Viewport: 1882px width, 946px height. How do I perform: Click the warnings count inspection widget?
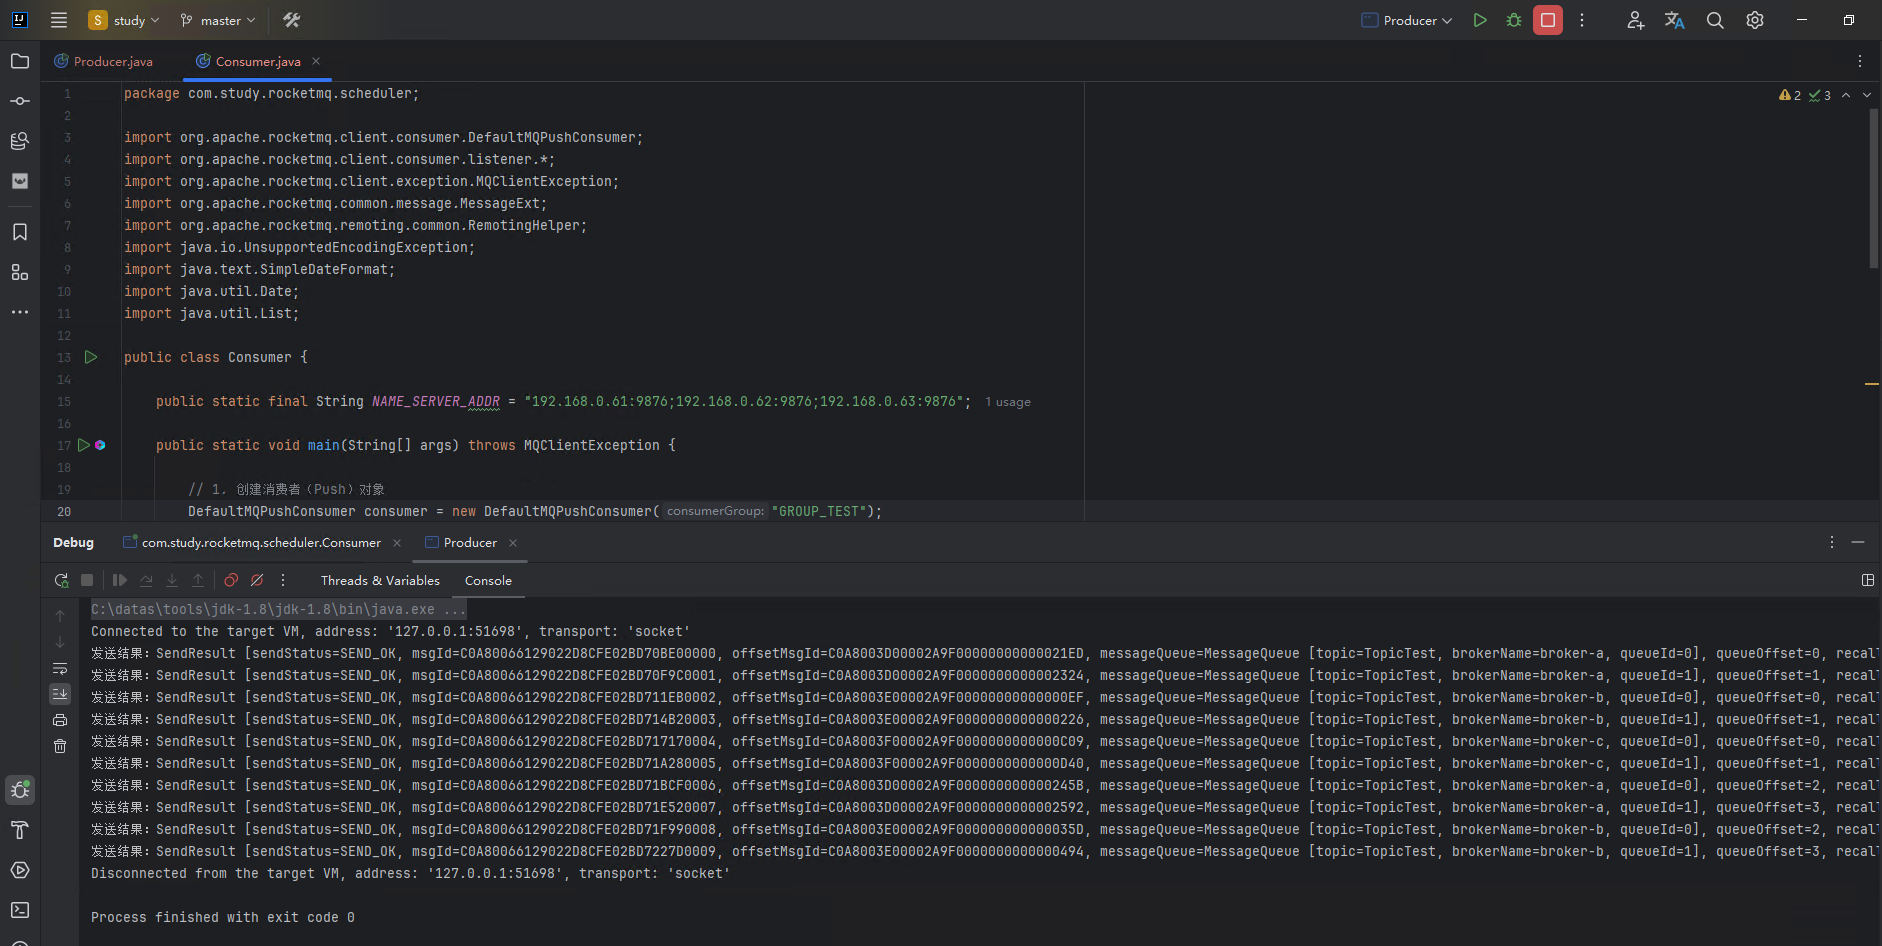(1790, 95)
